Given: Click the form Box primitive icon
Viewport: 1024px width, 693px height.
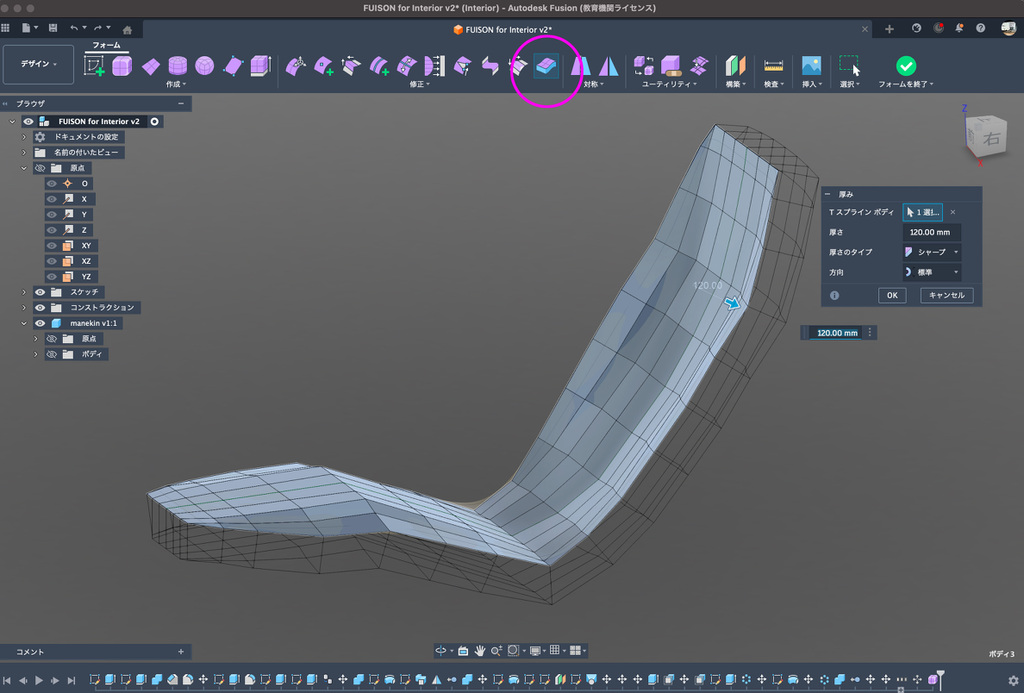Looking at the screenshot, I should (122, 66).
